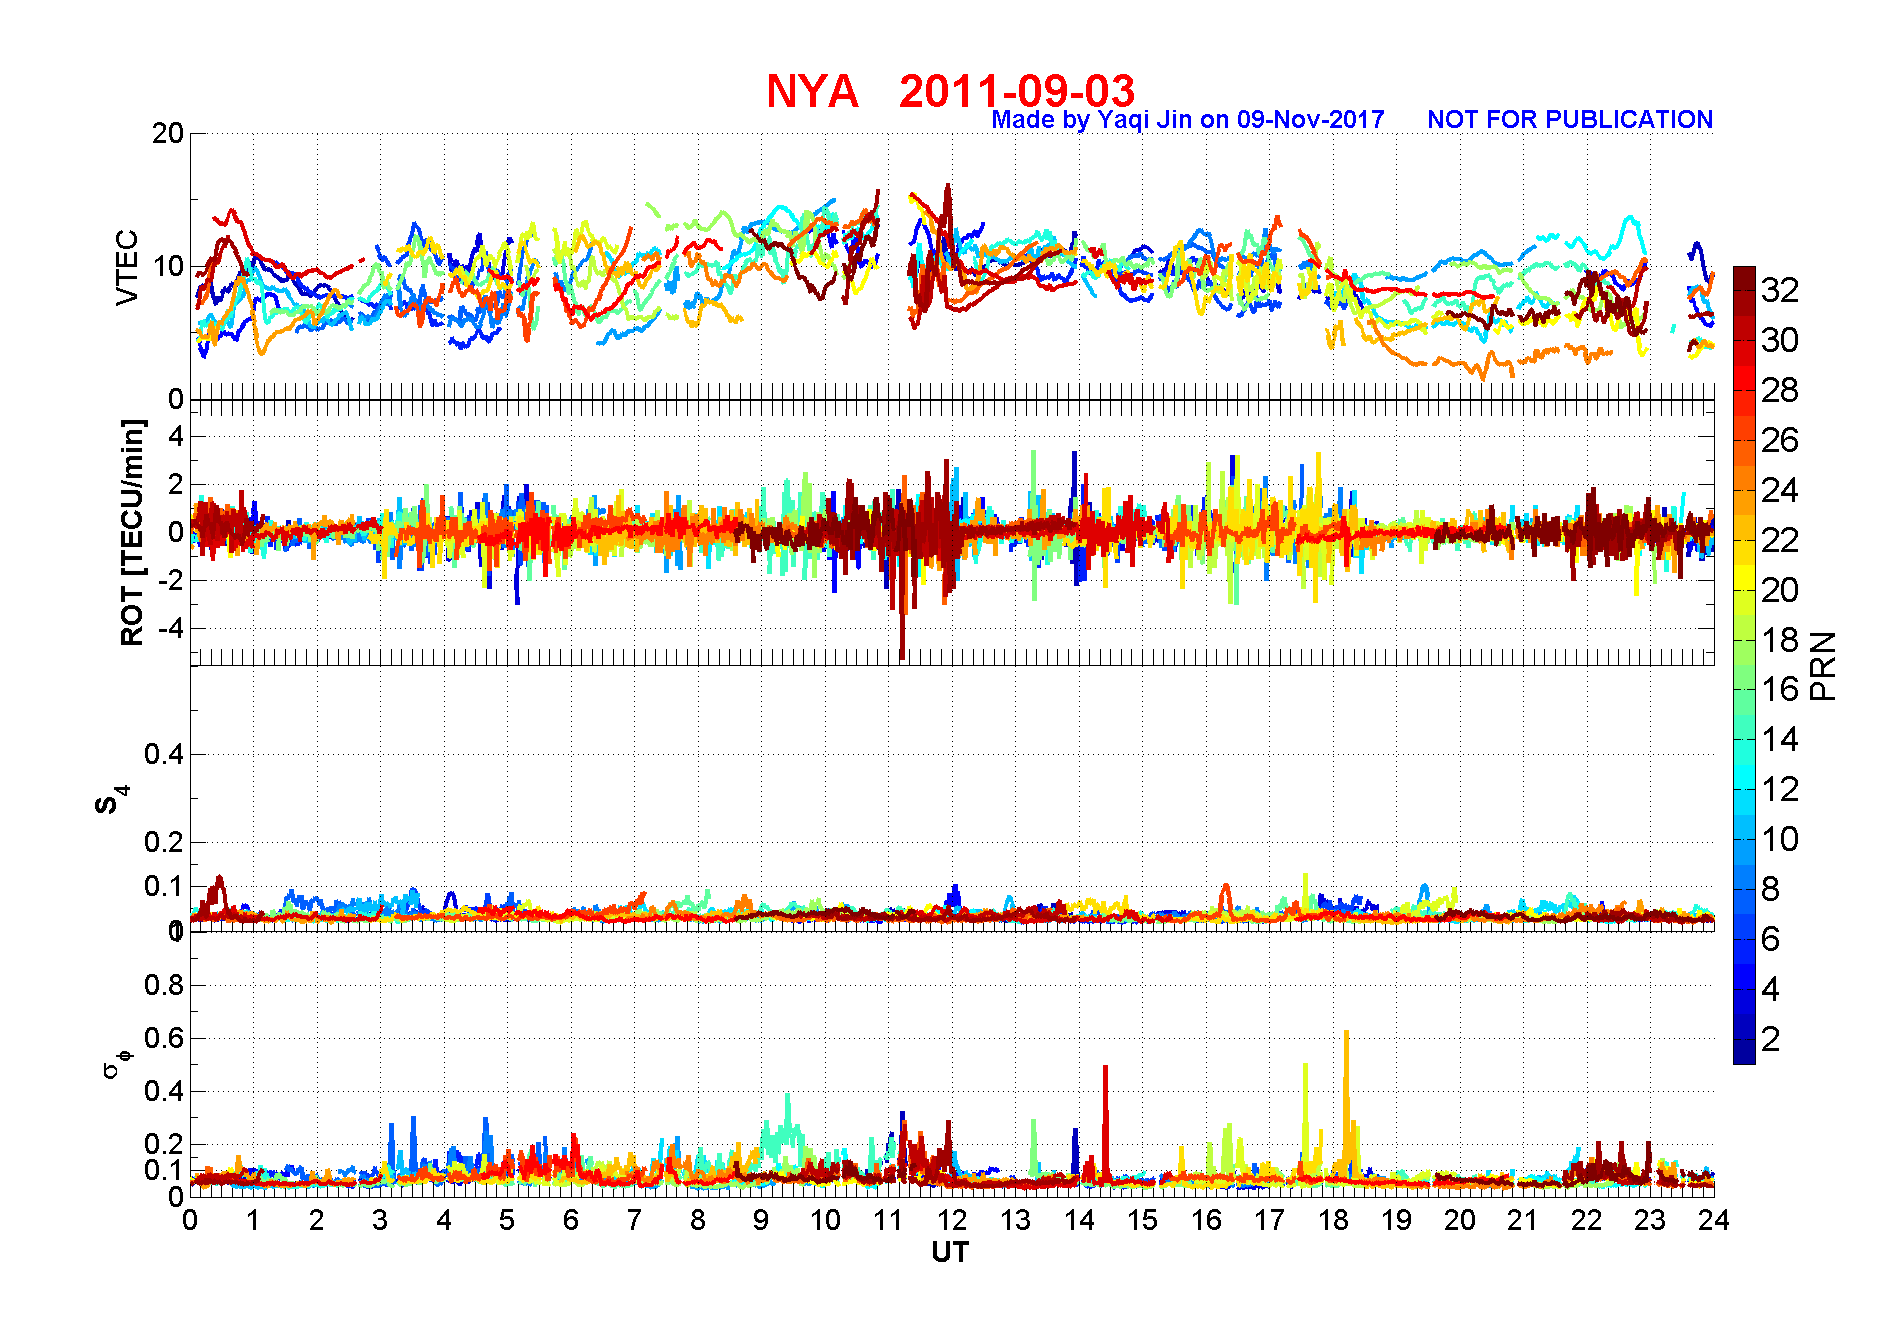Click the "0.2" tick on the S4 y-axis

[164, 842]
